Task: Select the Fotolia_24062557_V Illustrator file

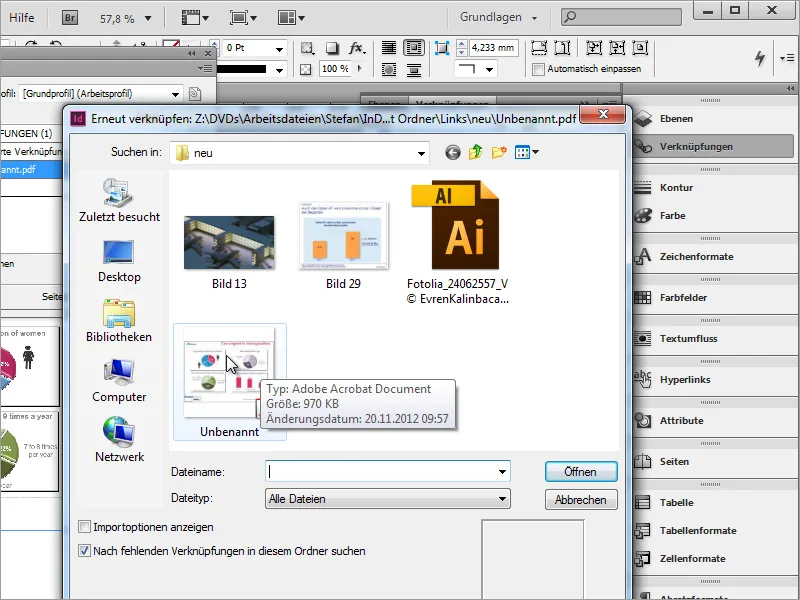Action: 458,242
